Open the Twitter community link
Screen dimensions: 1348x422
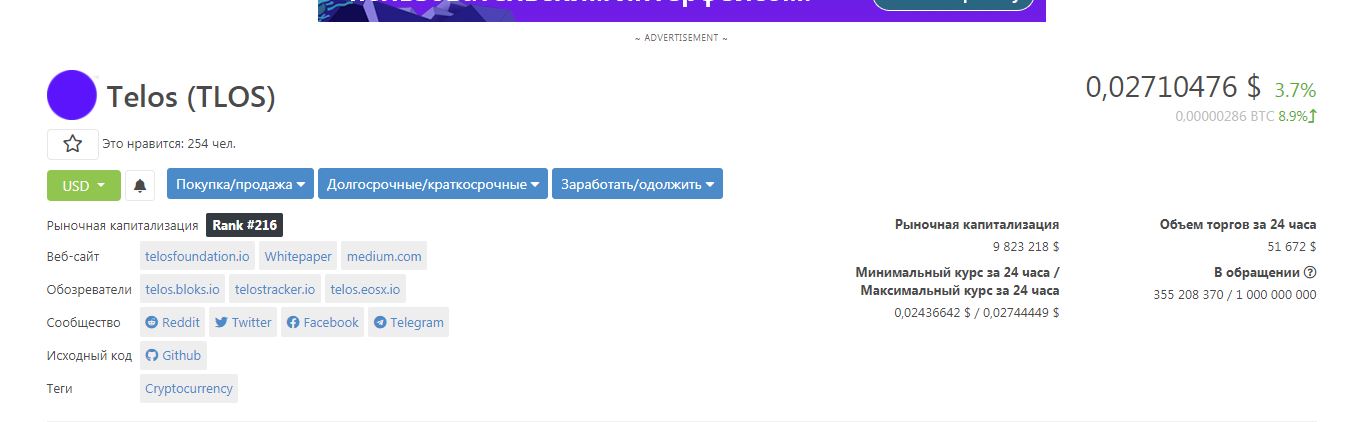(243, 322)
